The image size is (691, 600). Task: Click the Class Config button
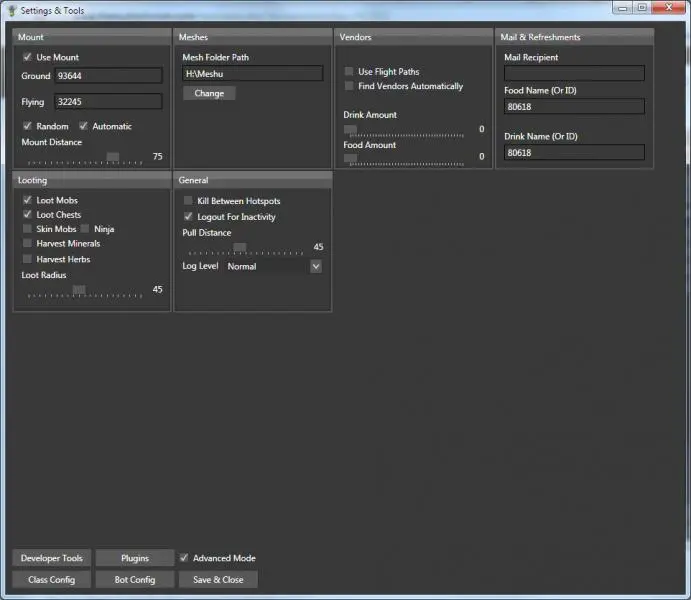[52, 580]
